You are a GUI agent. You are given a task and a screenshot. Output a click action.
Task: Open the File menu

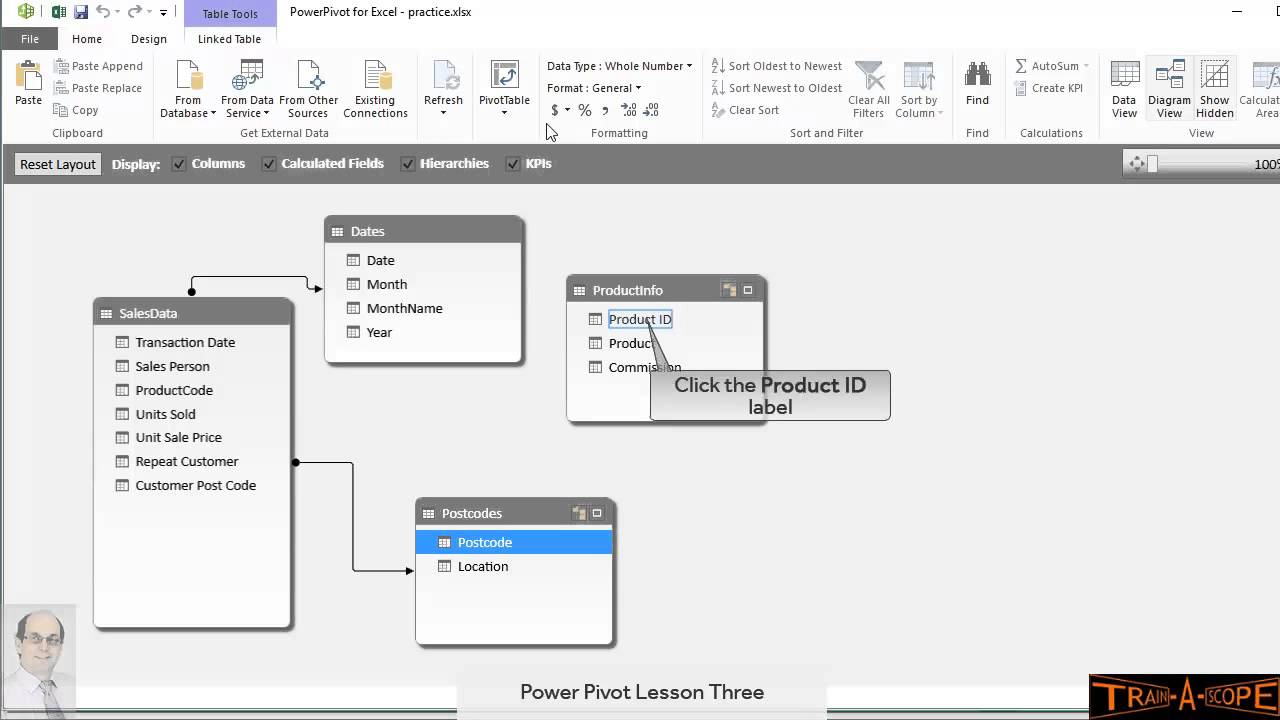pyautogui.click(x=30, y=39)
